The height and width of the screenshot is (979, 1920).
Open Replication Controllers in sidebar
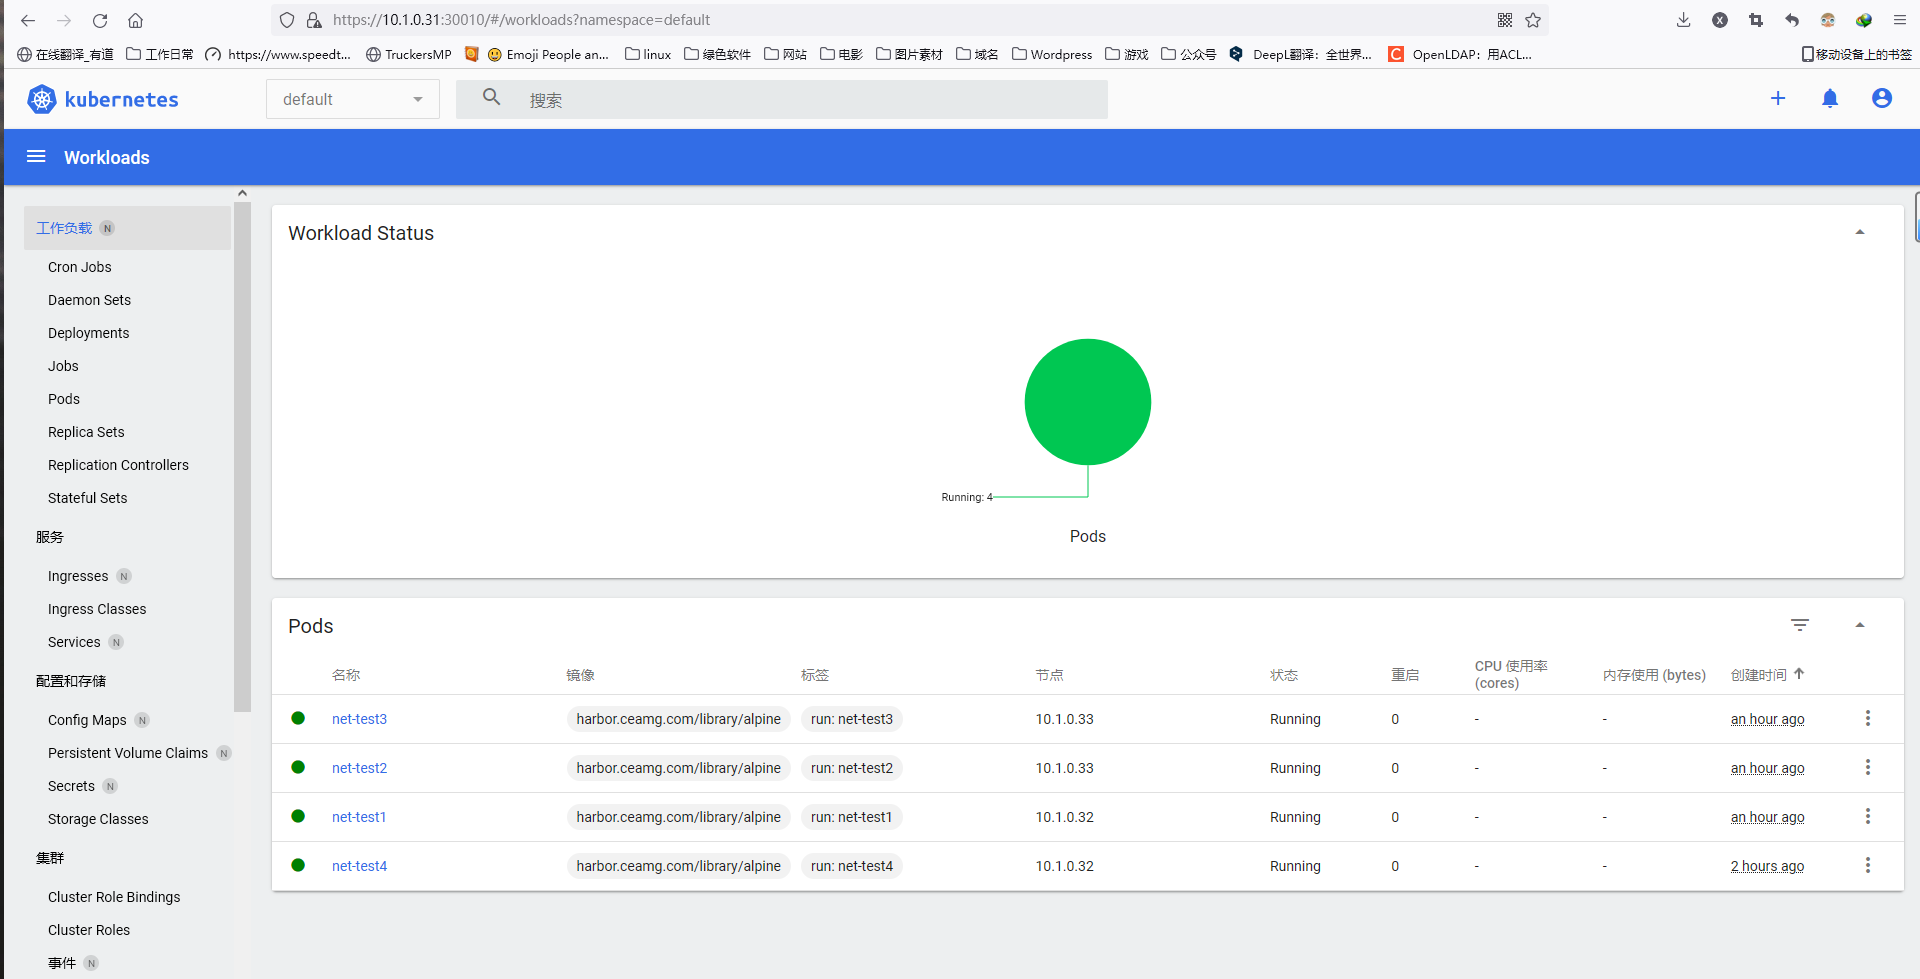[x=118, y=465]
